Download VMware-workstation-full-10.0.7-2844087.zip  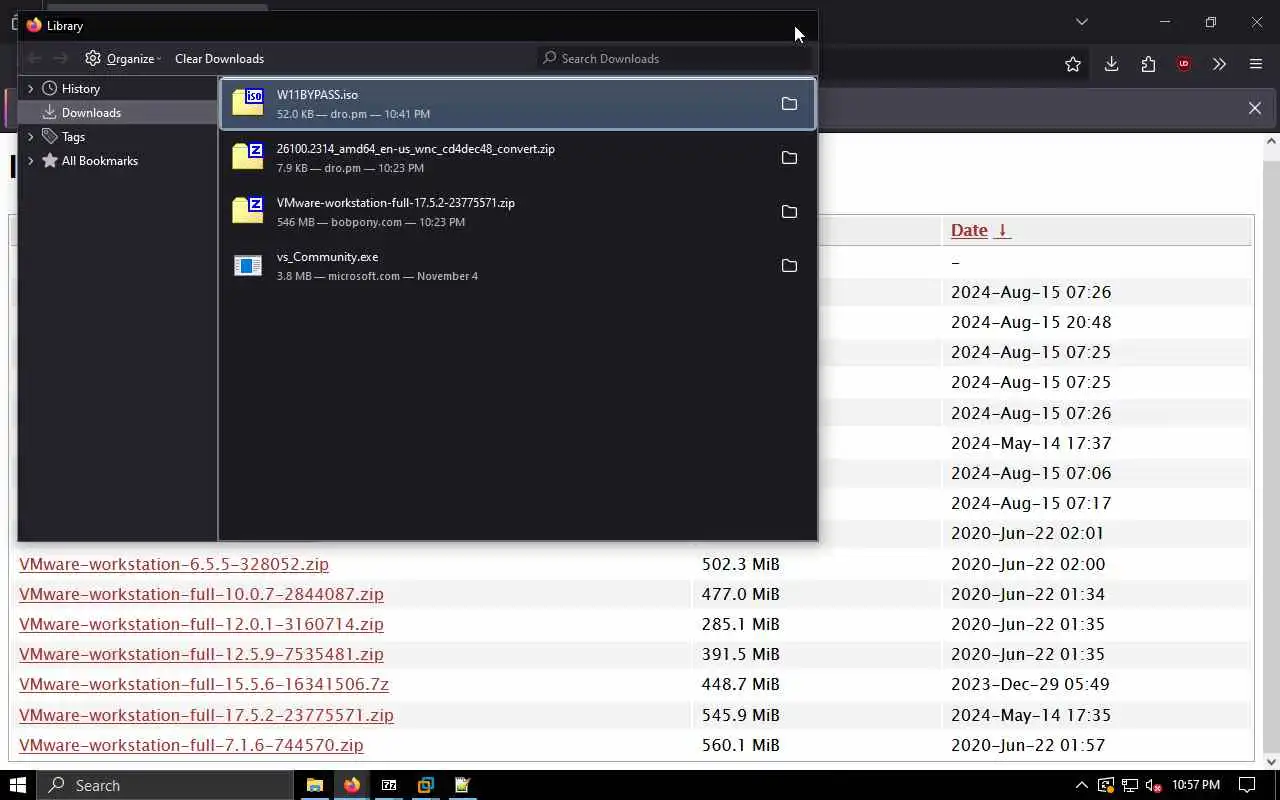click(201, 594)
